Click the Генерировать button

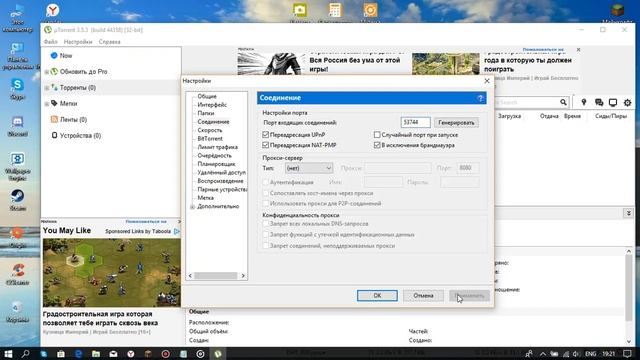(456, 122)
